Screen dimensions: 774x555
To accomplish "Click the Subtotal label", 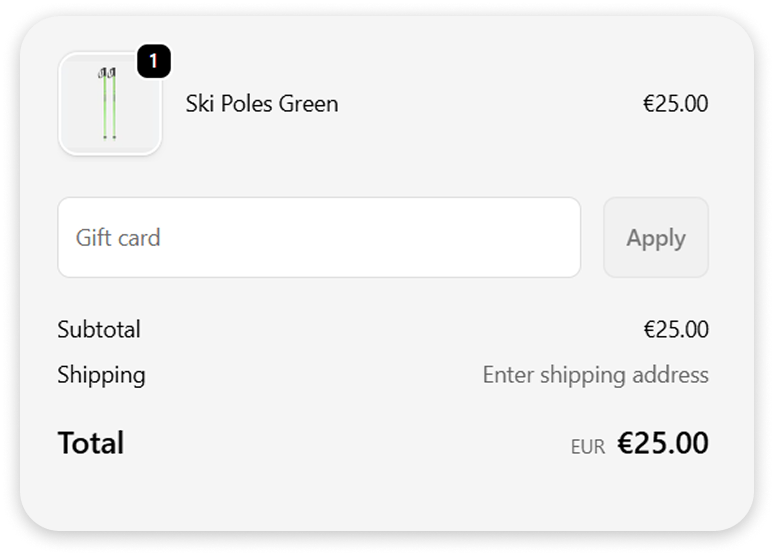I will click(99, 330).
